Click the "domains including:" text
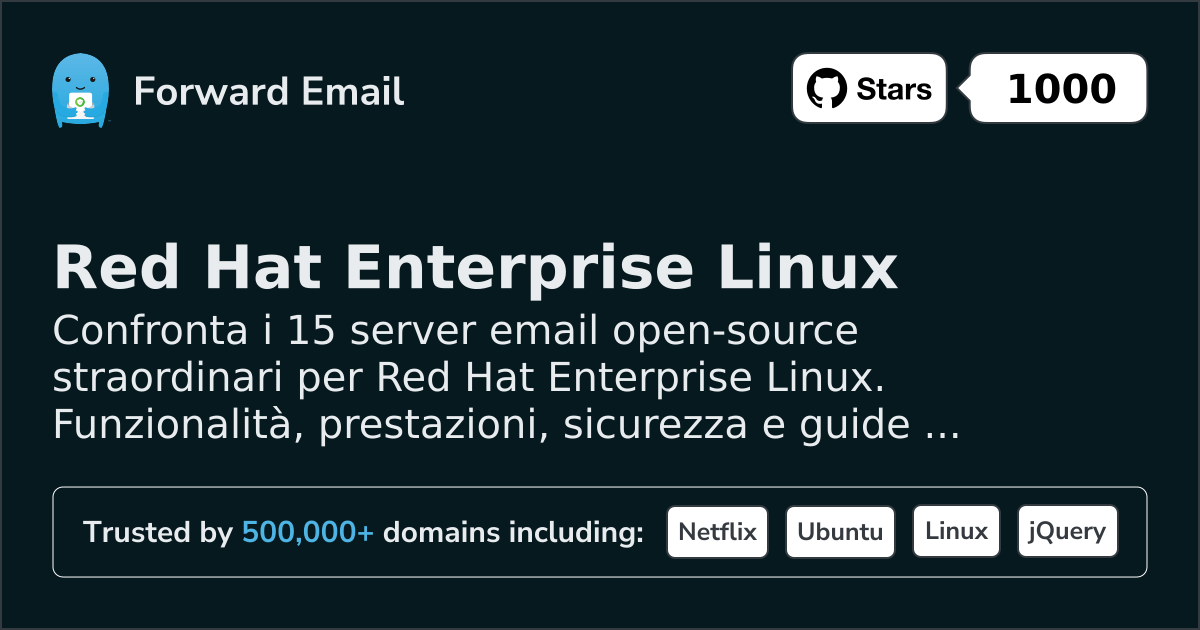This screenshot has width=1200, height=630. [513, 533]
